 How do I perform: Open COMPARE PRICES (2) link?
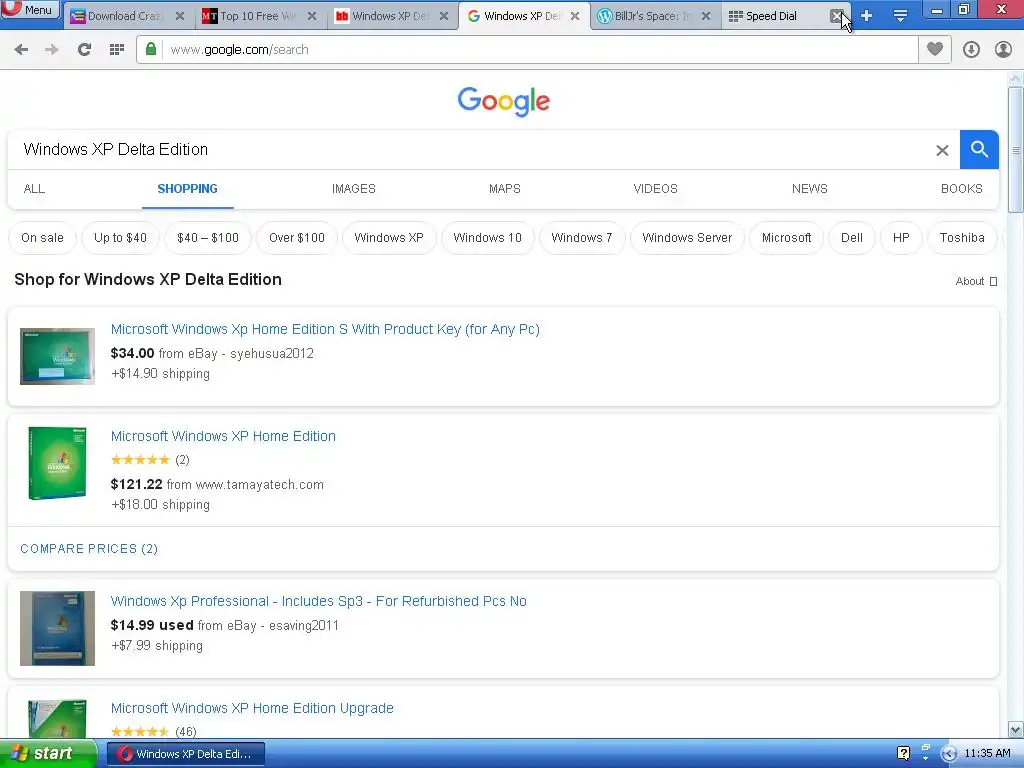pos(89,549)
